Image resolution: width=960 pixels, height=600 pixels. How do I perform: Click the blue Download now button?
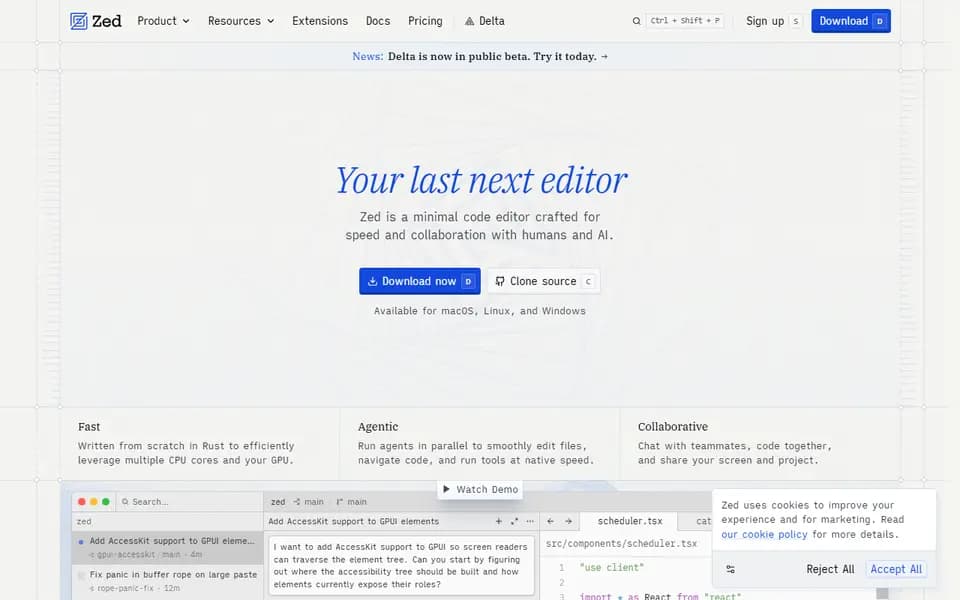(x=419, y=281)
